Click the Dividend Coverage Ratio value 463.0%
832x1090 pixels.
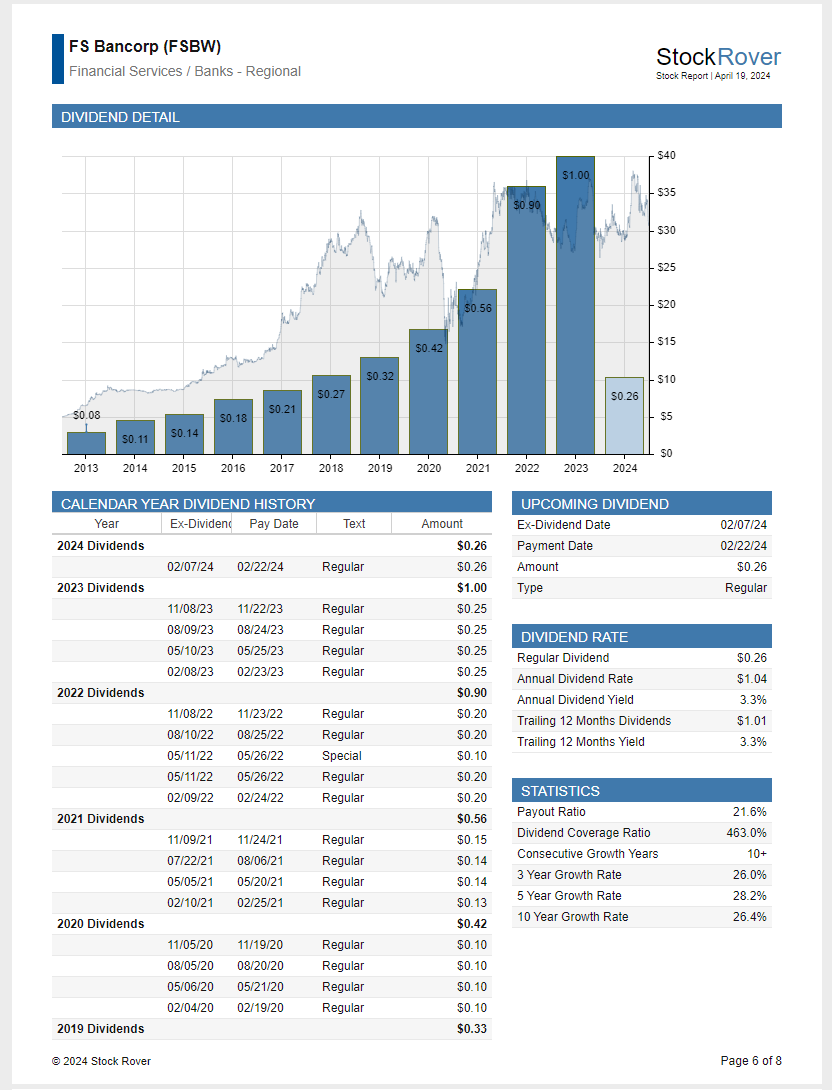(747, 833)
